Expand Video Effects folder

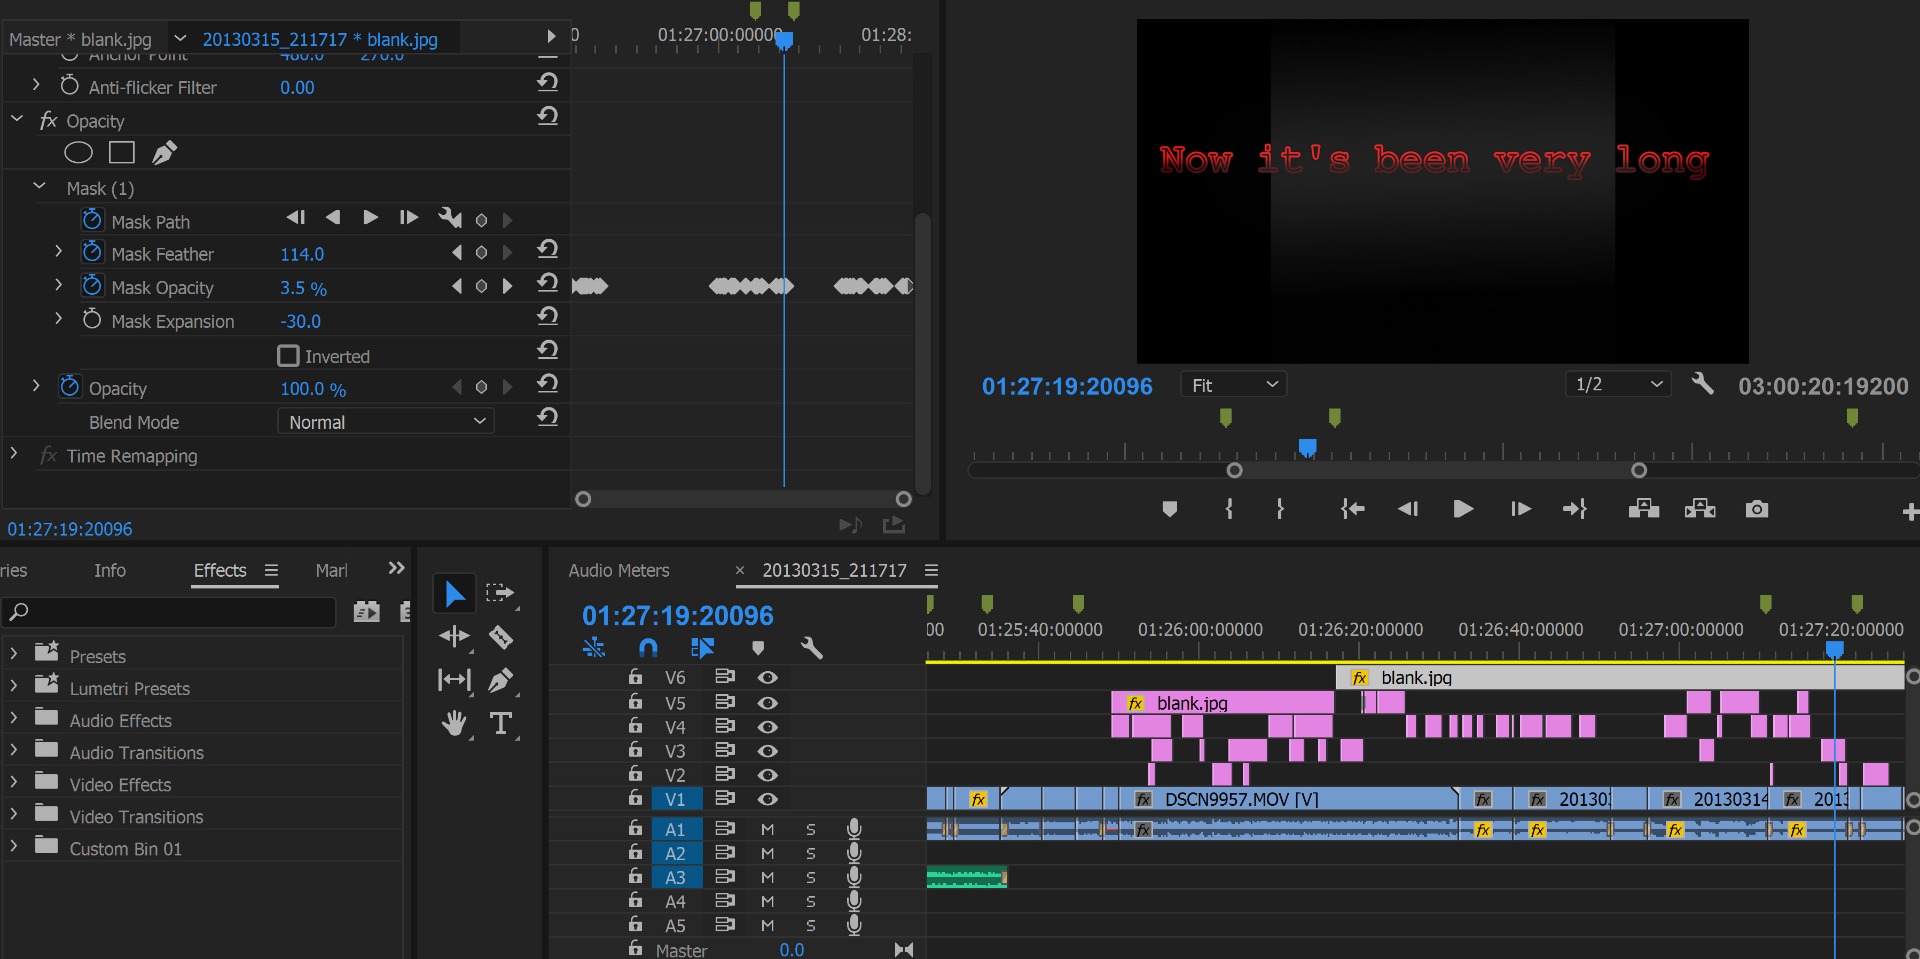(13, 783)
